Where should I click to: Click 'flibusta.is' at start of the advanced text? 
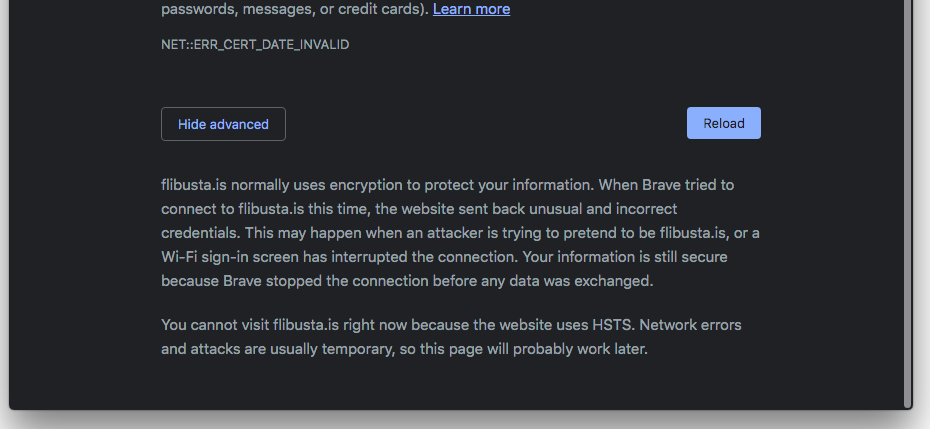point(194,185)
